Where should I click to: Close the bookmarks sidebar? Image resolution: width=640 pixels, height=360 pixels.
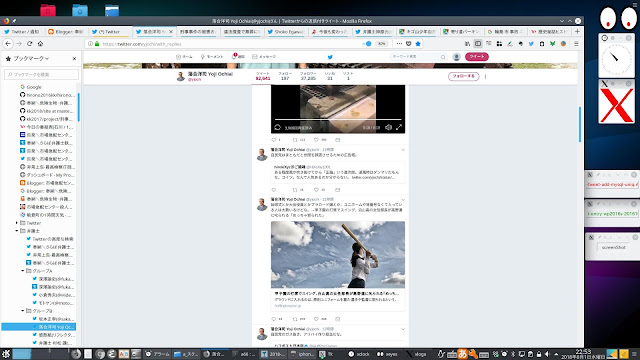[74, 59]
